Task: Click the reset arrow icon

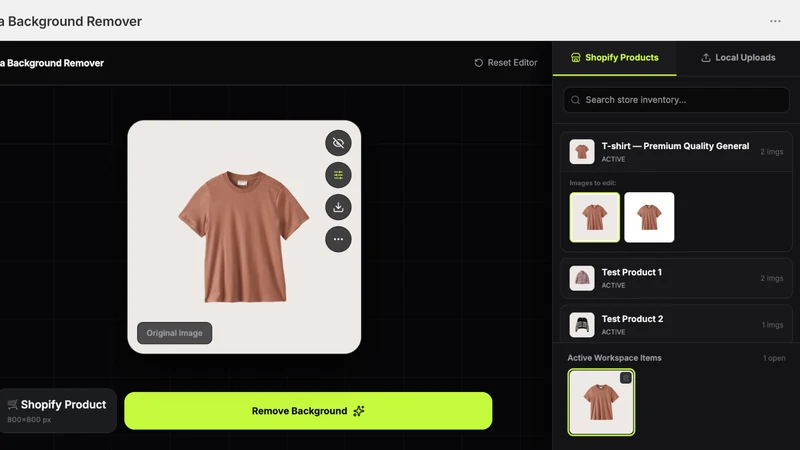Action: point(479,63)
